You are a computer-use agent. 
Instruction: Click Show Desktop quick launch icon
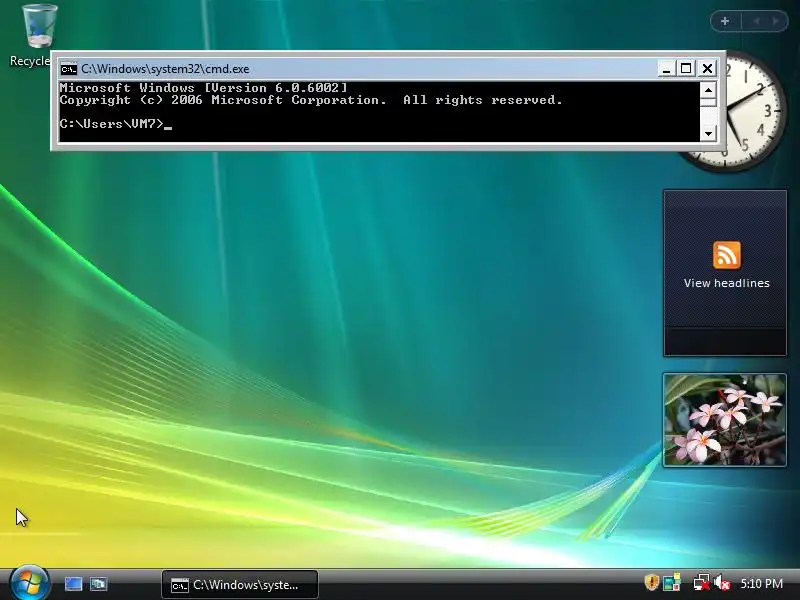(73, 584)
